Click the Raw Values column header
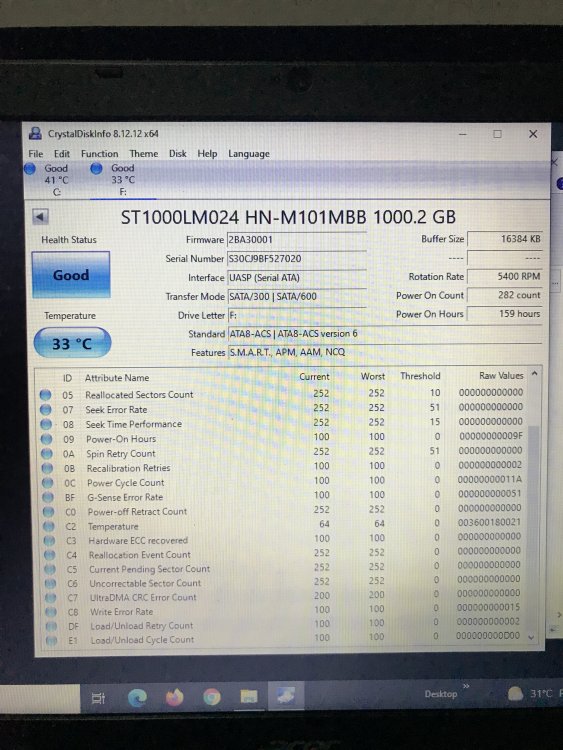Screen dimensions: 563x750 click(501, 375)
